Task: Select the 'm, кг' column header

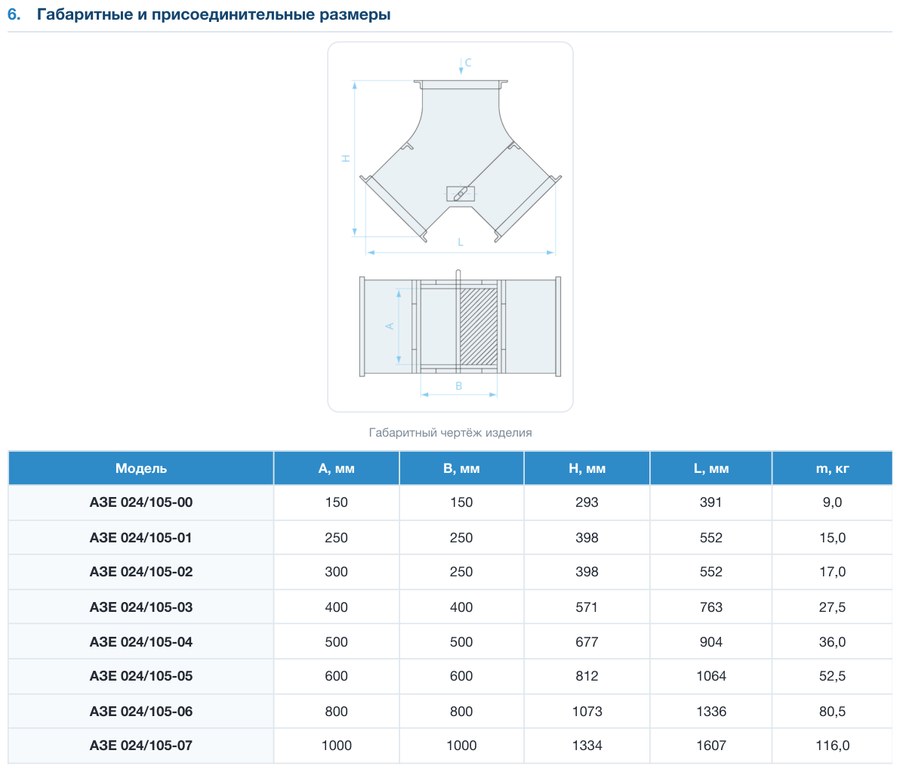Action: click(832, 468)
